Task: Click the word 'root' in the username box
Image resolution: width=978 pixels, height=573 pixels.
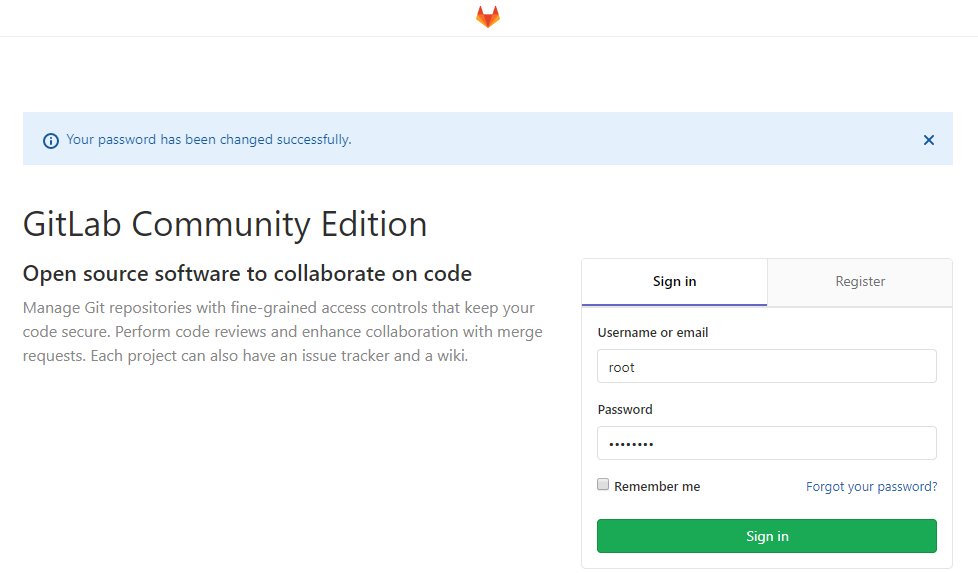Action: coord(622,367)
